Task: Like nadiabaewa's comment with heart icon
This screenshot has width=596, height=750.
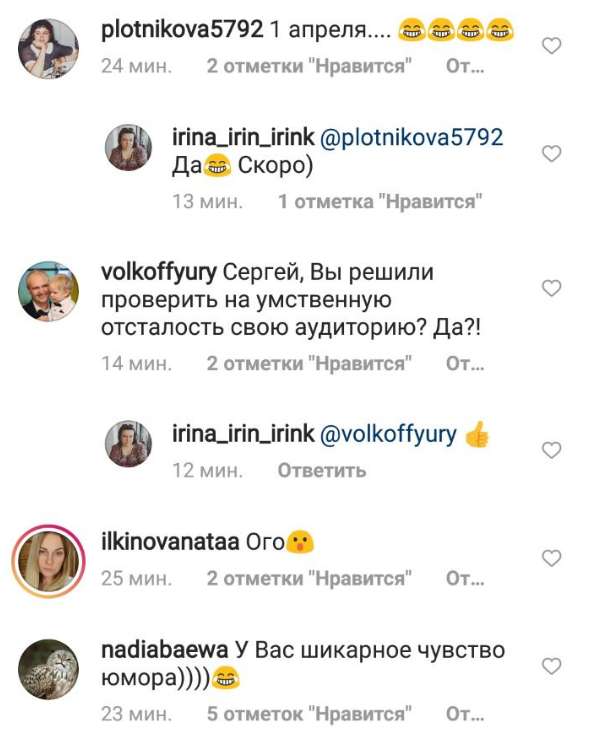Action: pos(552,666)
